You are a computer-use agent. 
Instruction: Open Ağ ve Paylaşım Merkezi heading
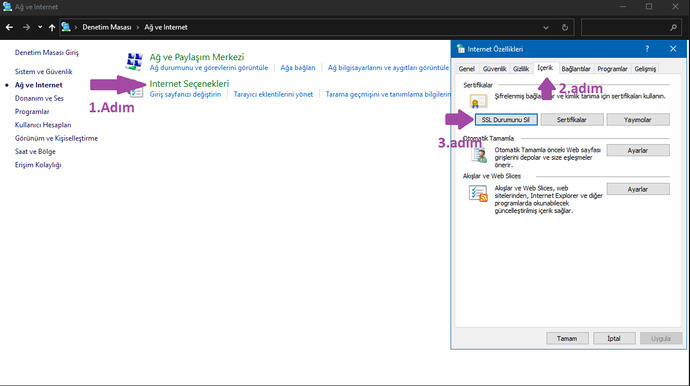(197, 57)
